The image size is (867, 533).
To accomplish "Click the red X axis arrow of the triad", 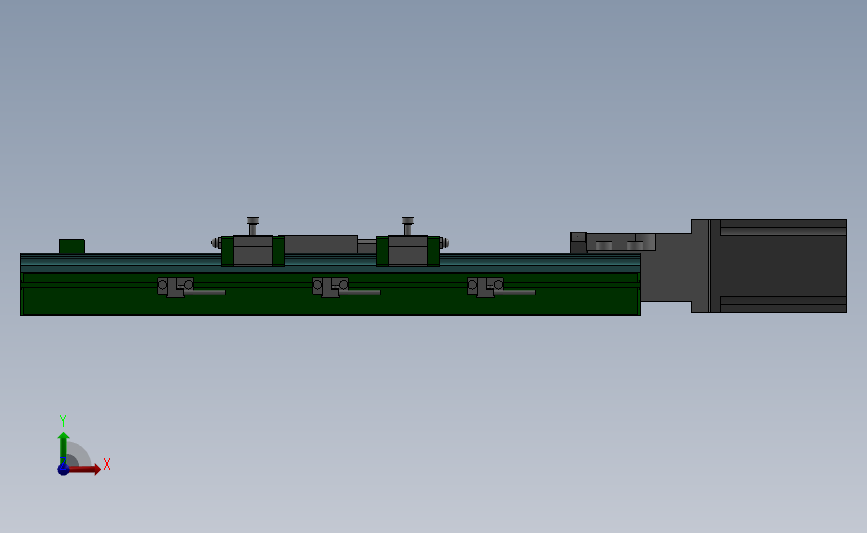I will pos(85,469).
